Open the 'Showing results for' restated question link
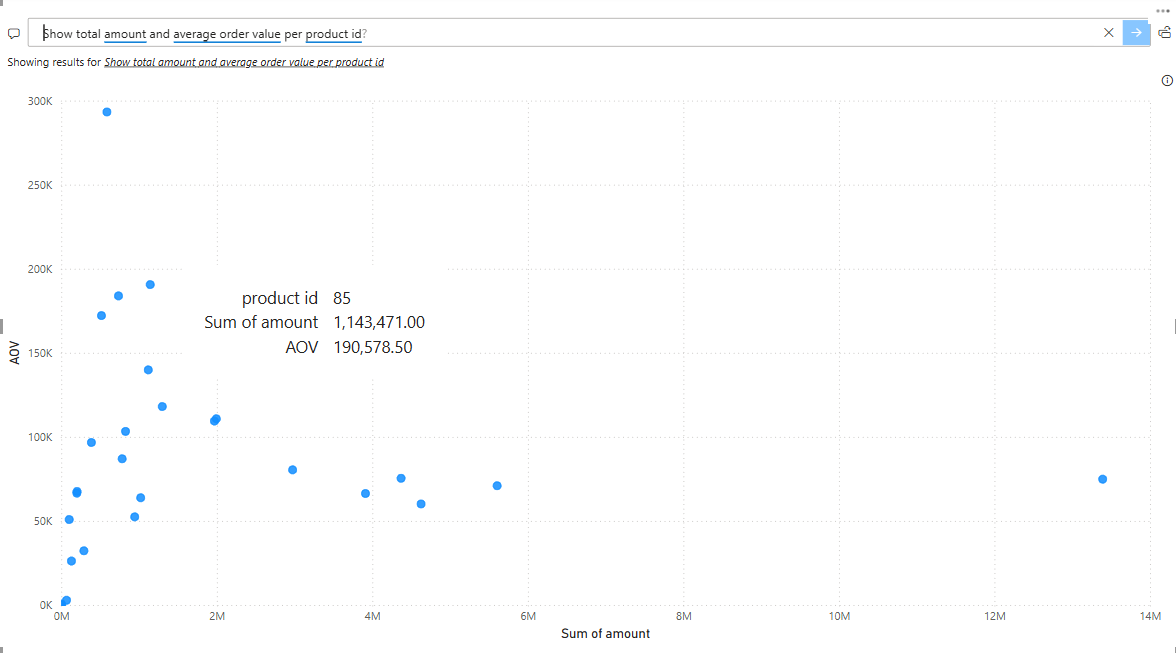Screen dimensions: 1176x653 tap(244, 62)
